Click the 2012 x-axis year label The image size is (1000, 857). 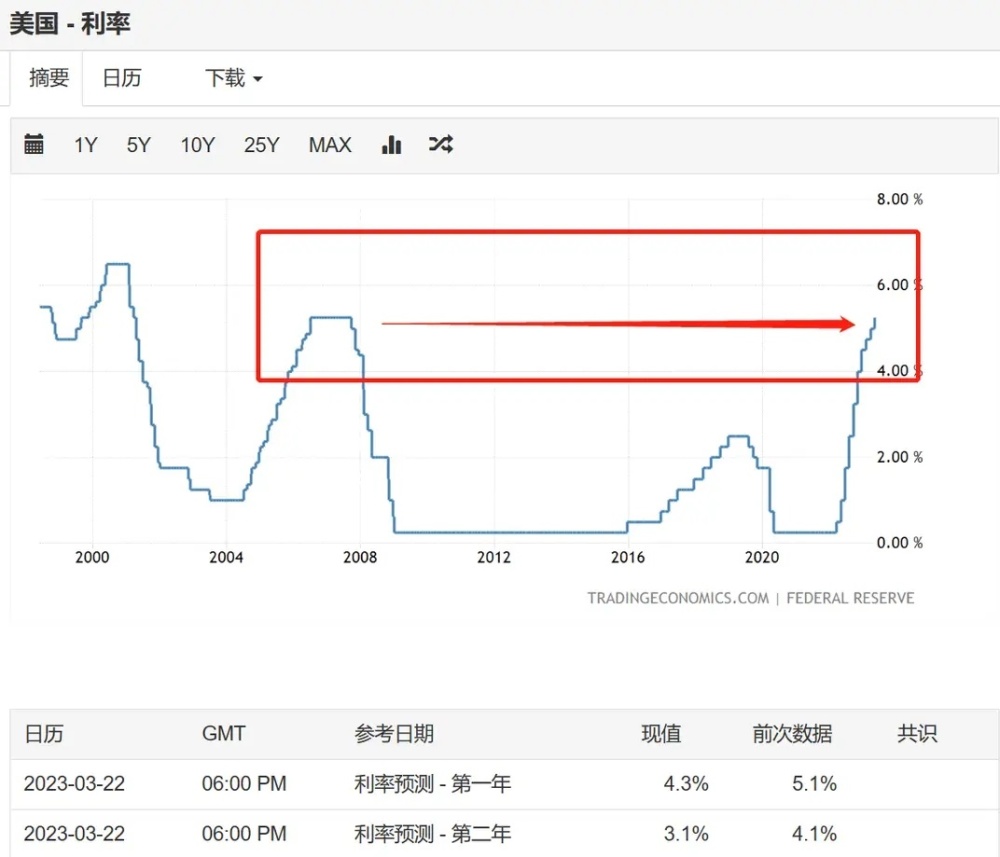click(x=494, y=557)
